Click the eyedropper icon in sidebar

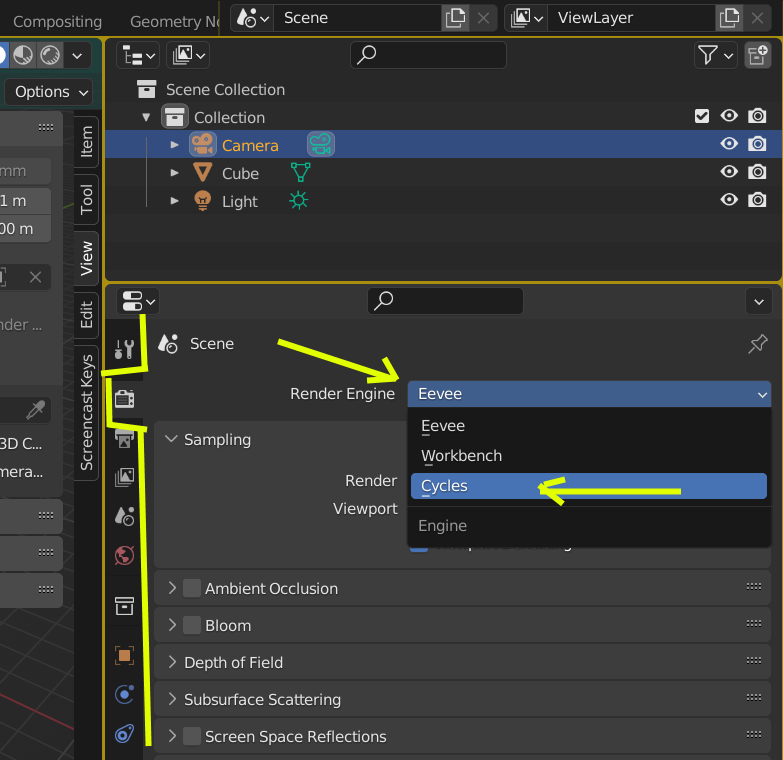35,409
